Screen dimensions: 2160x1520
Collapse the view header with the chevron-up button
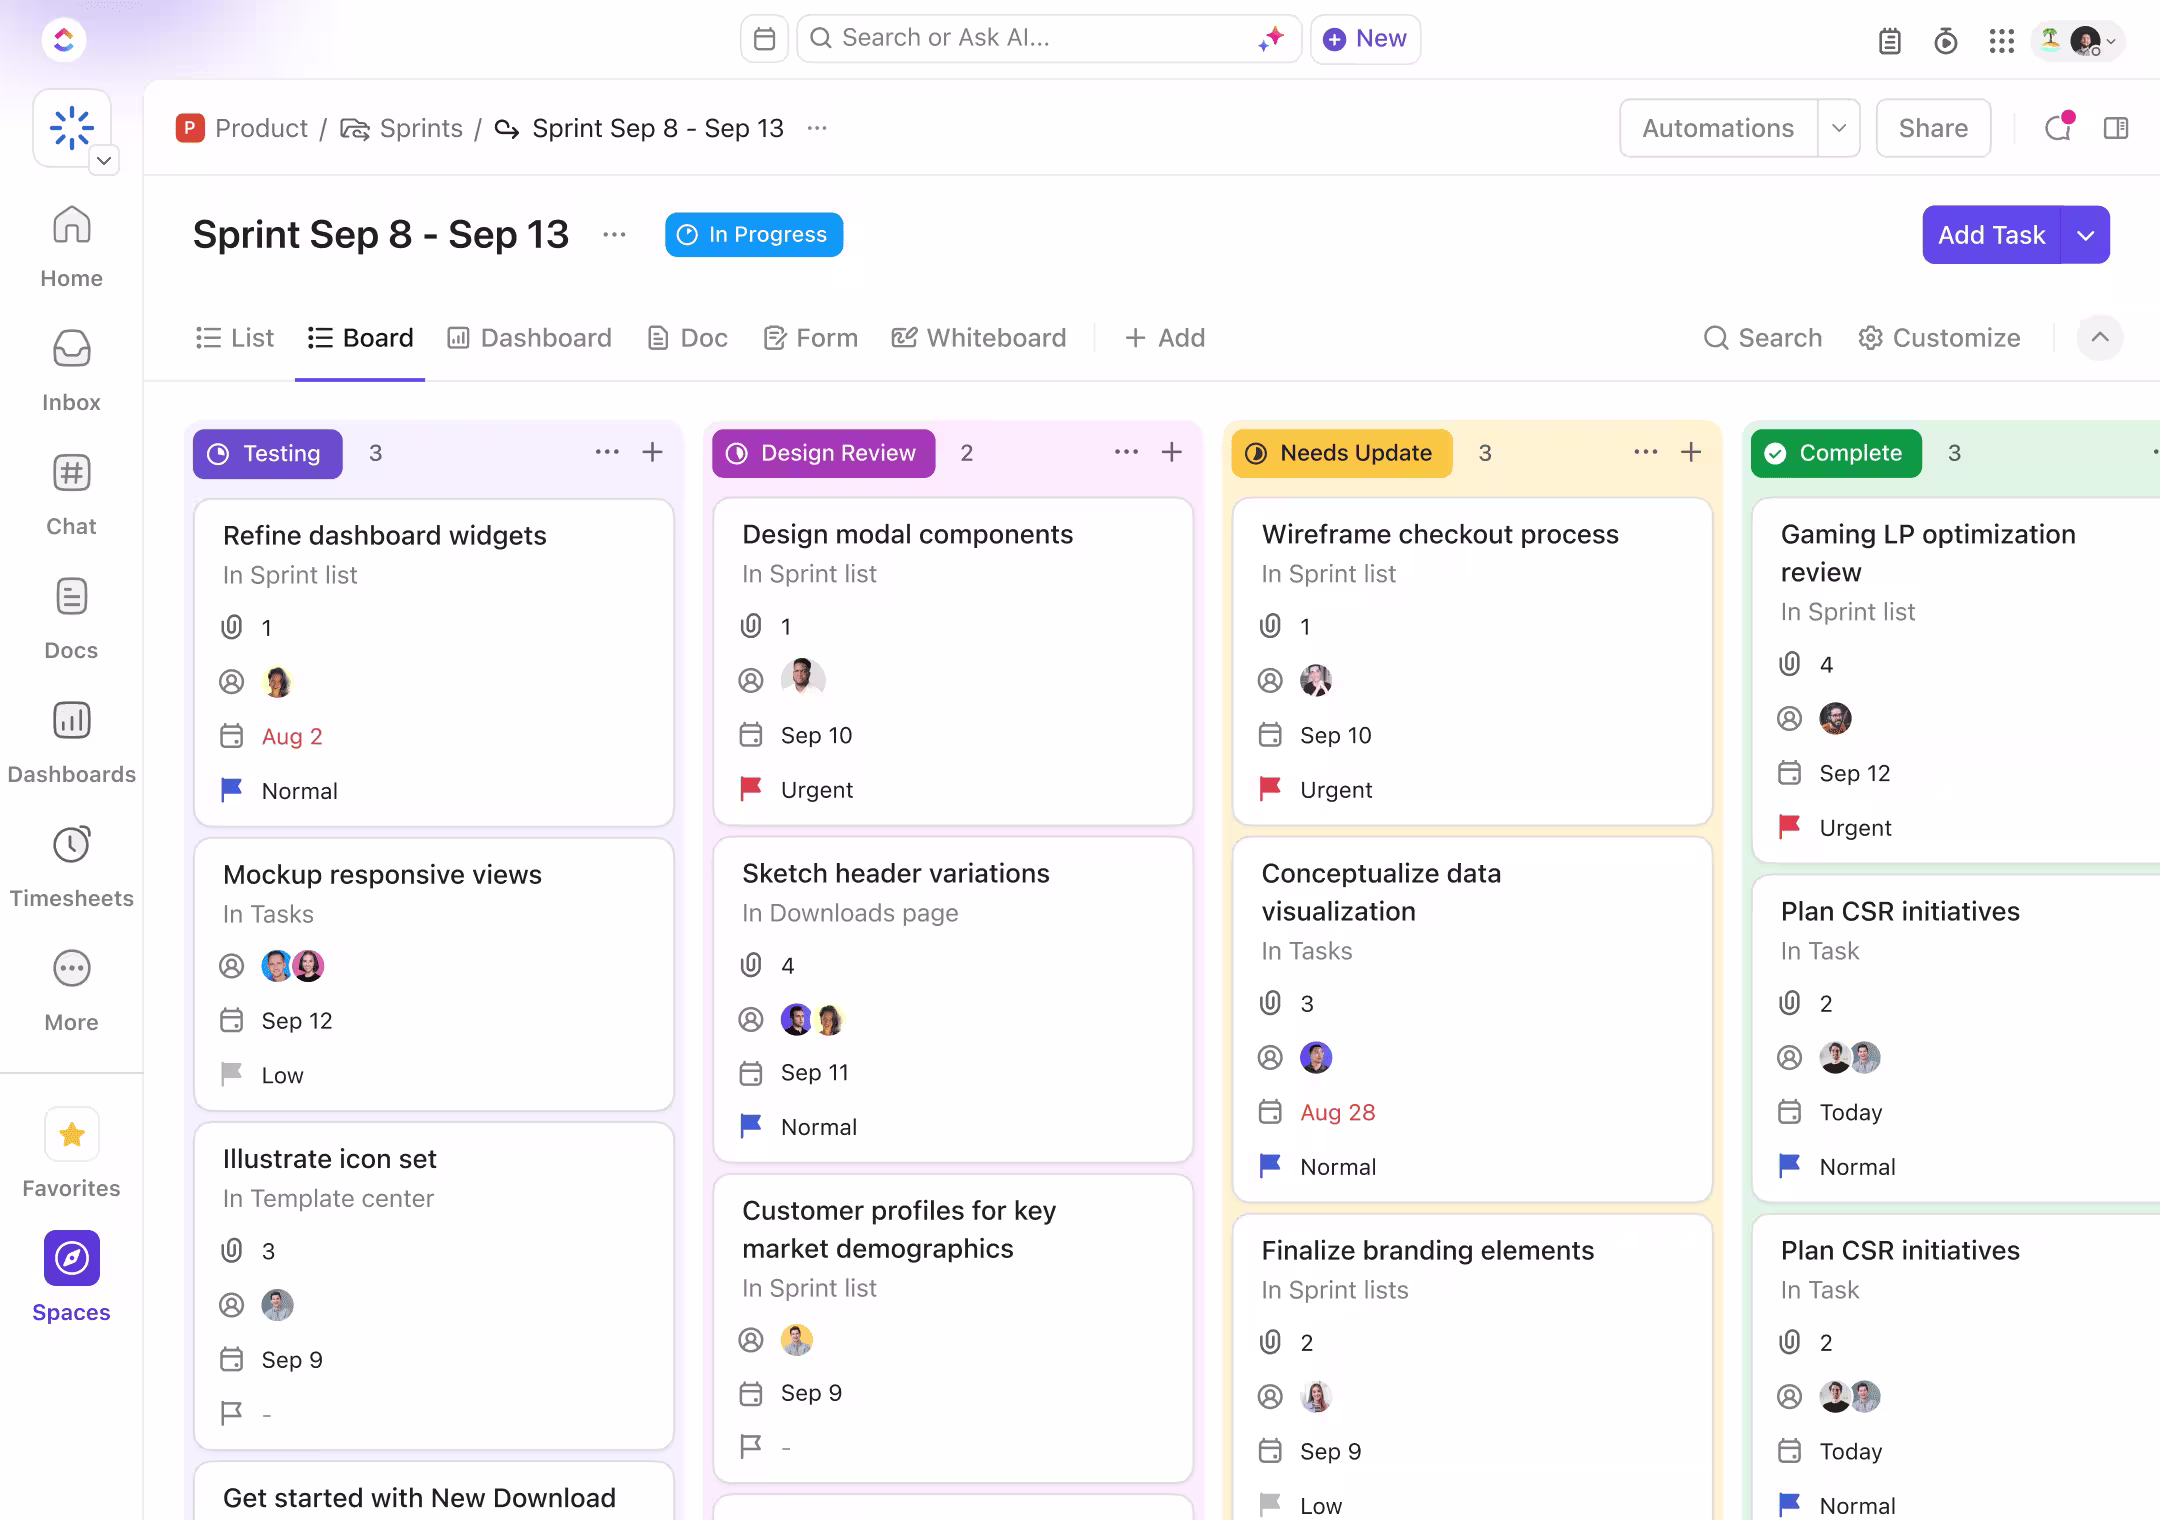click(2099, 338)
